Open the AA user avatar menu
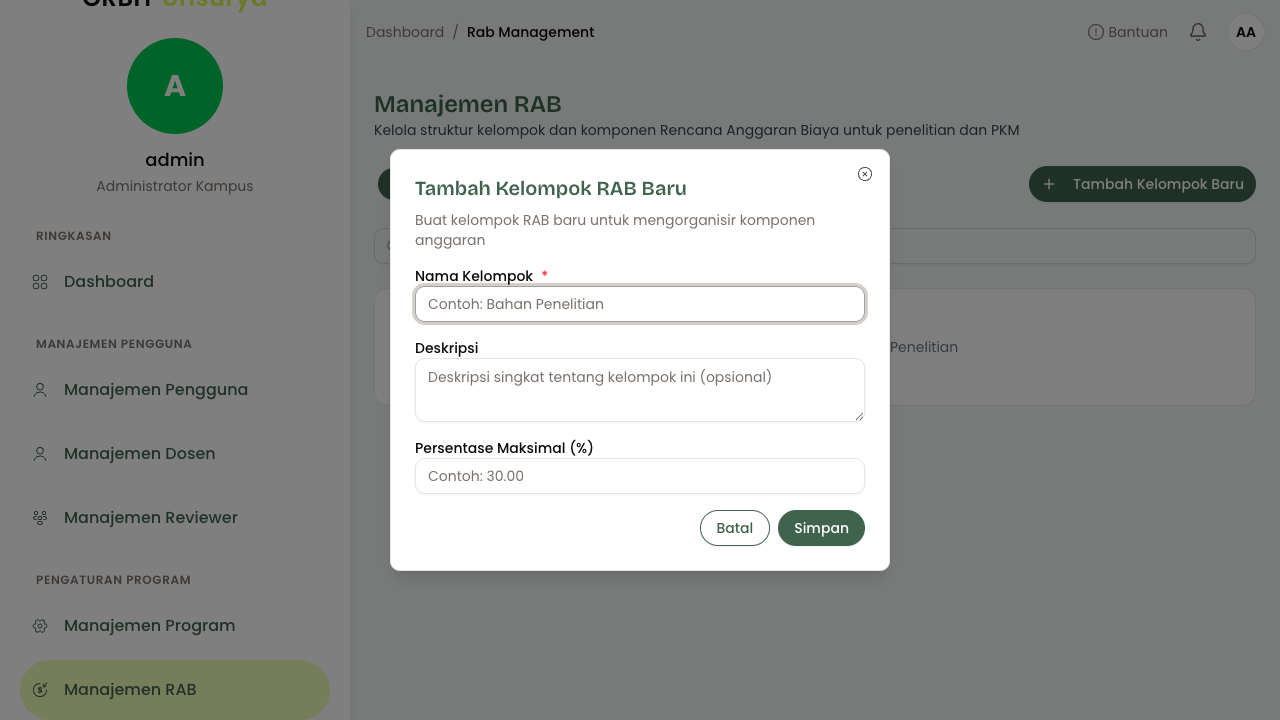 pyautogui.click(x=1246, y=32)
